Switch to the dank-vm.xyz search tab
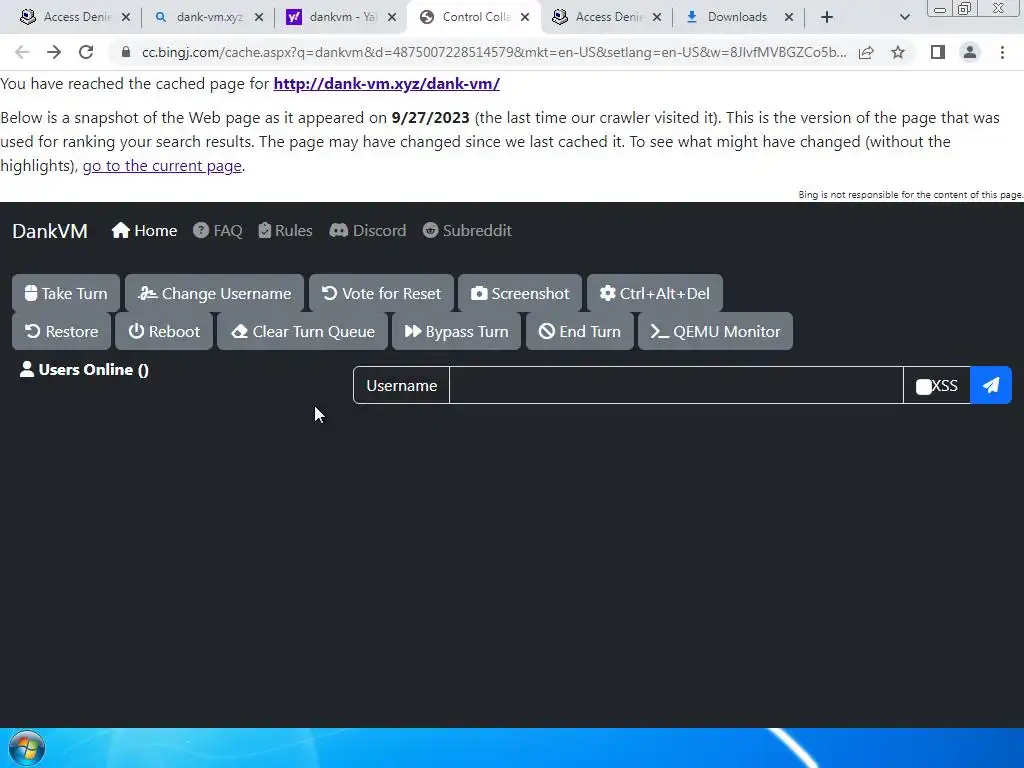 (x=208, y=17)
